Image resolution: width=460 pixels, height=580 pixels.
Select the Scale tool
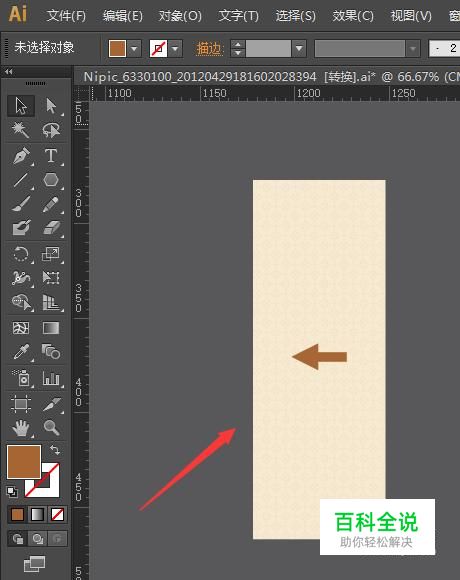[x=51, y=254]
